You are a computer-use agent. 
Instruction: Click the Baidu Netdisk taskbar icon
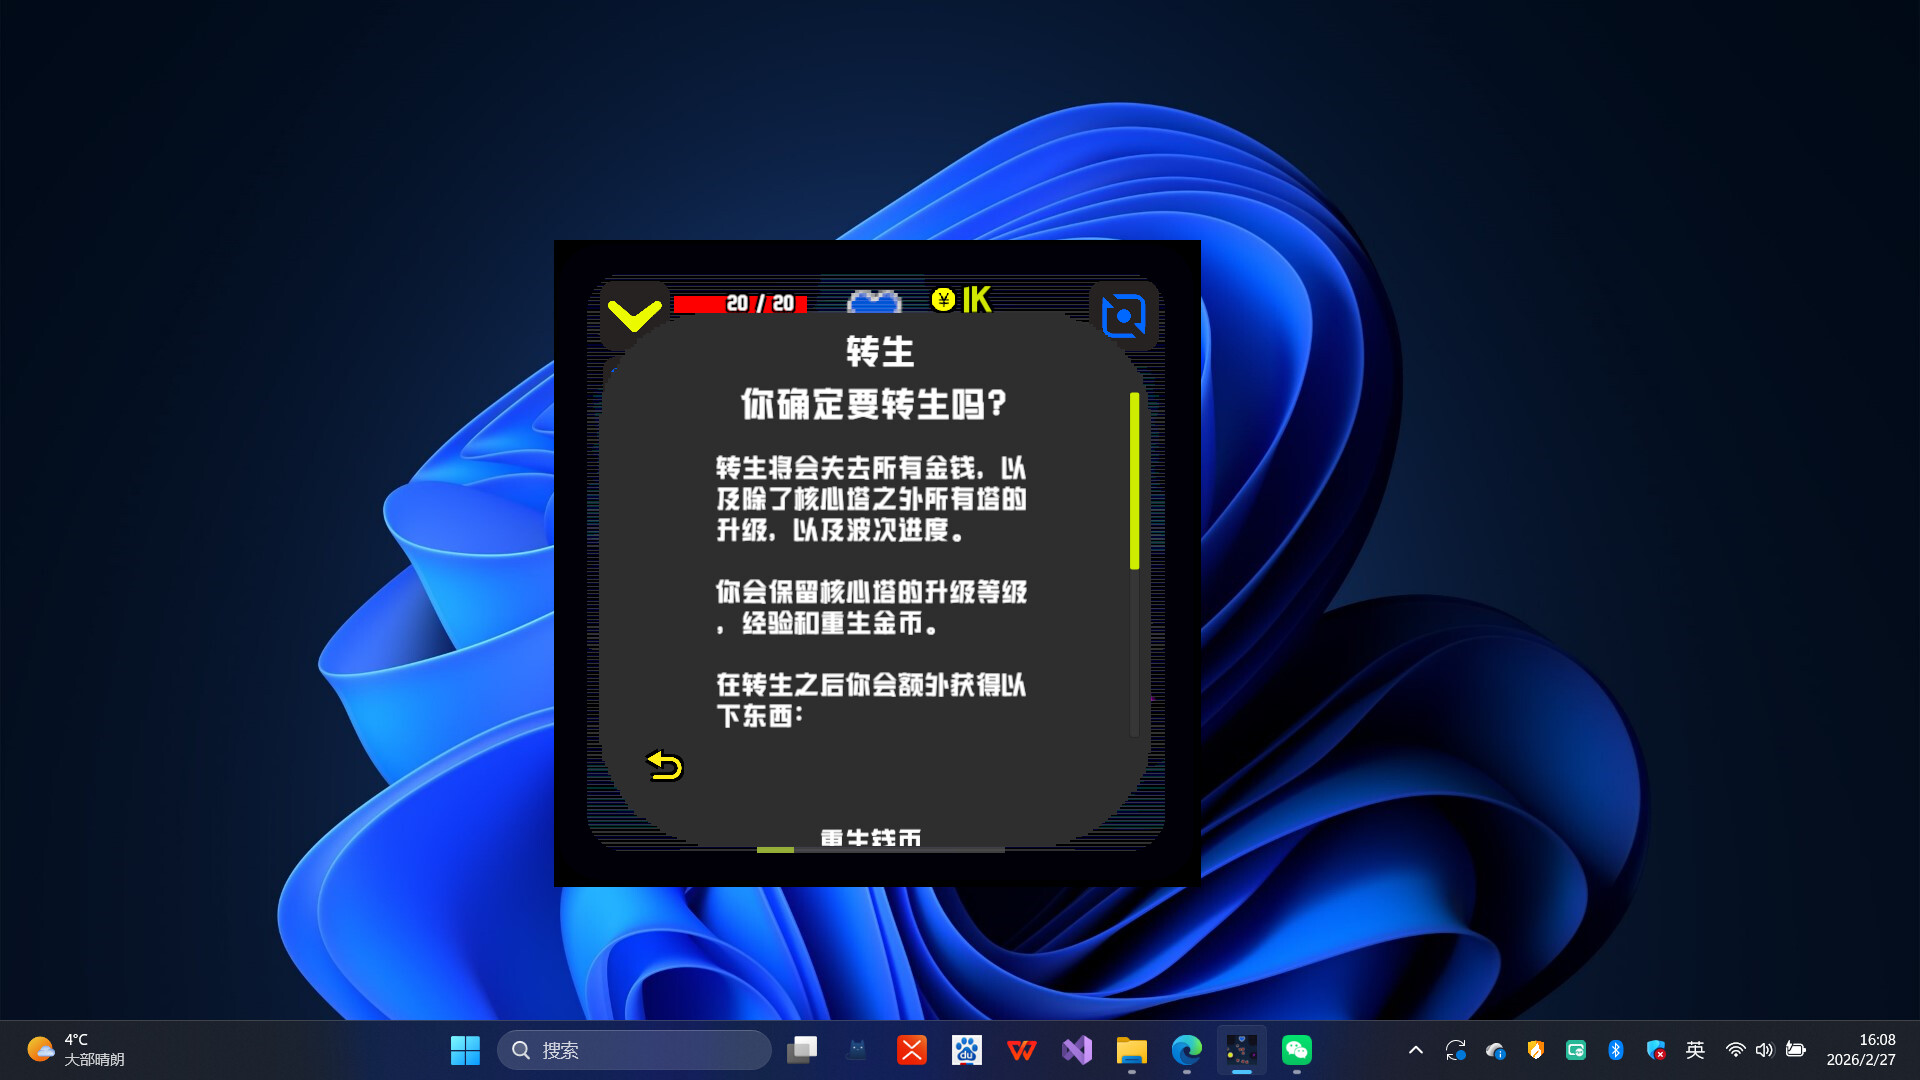[966, 1050]
